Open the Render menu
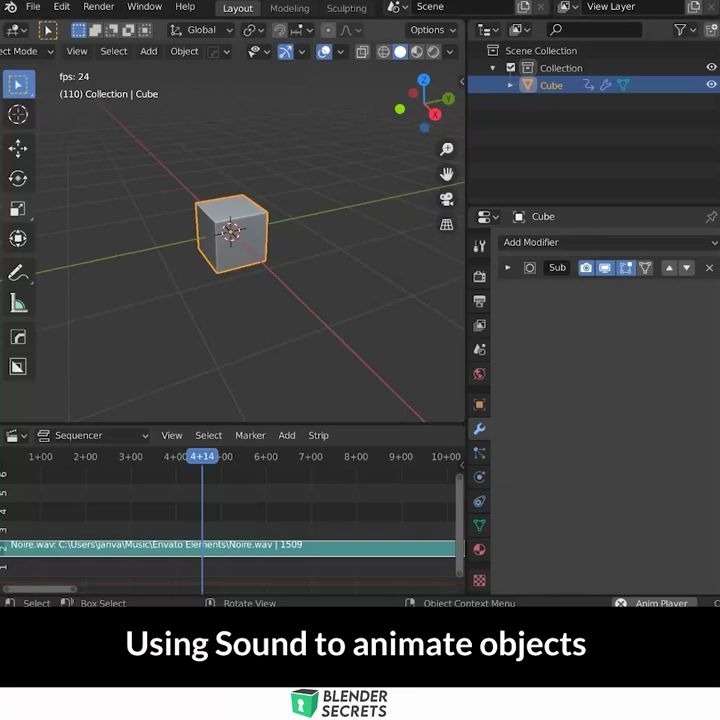 98,7
